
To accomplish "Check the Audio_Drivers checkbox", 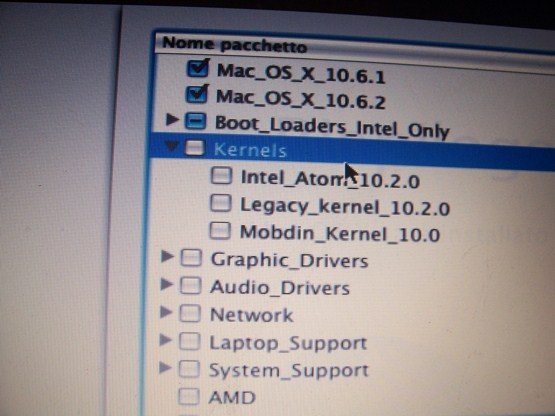I will pyautogui.click(x=190, y=285).
